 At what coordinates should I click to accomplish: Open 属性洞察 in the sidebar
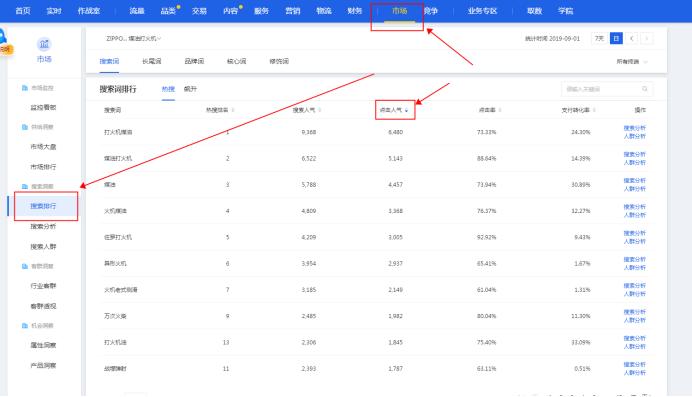pyautogui.click(x=43, y=345)
